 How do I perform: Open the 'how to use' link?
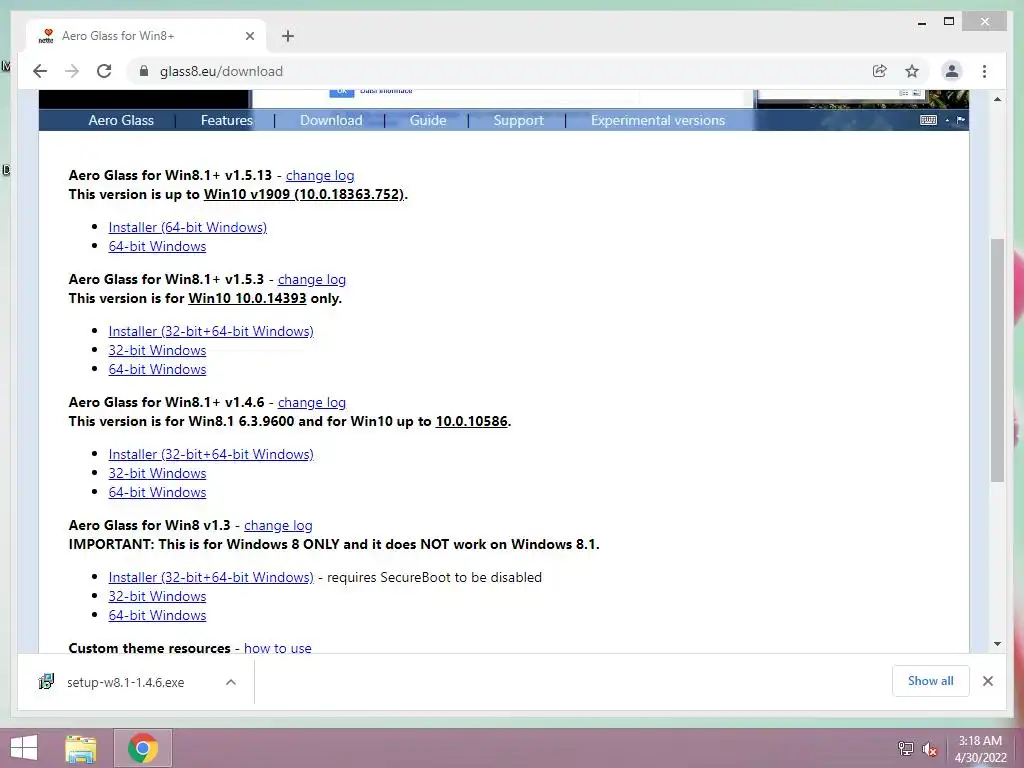coord(278,648)
